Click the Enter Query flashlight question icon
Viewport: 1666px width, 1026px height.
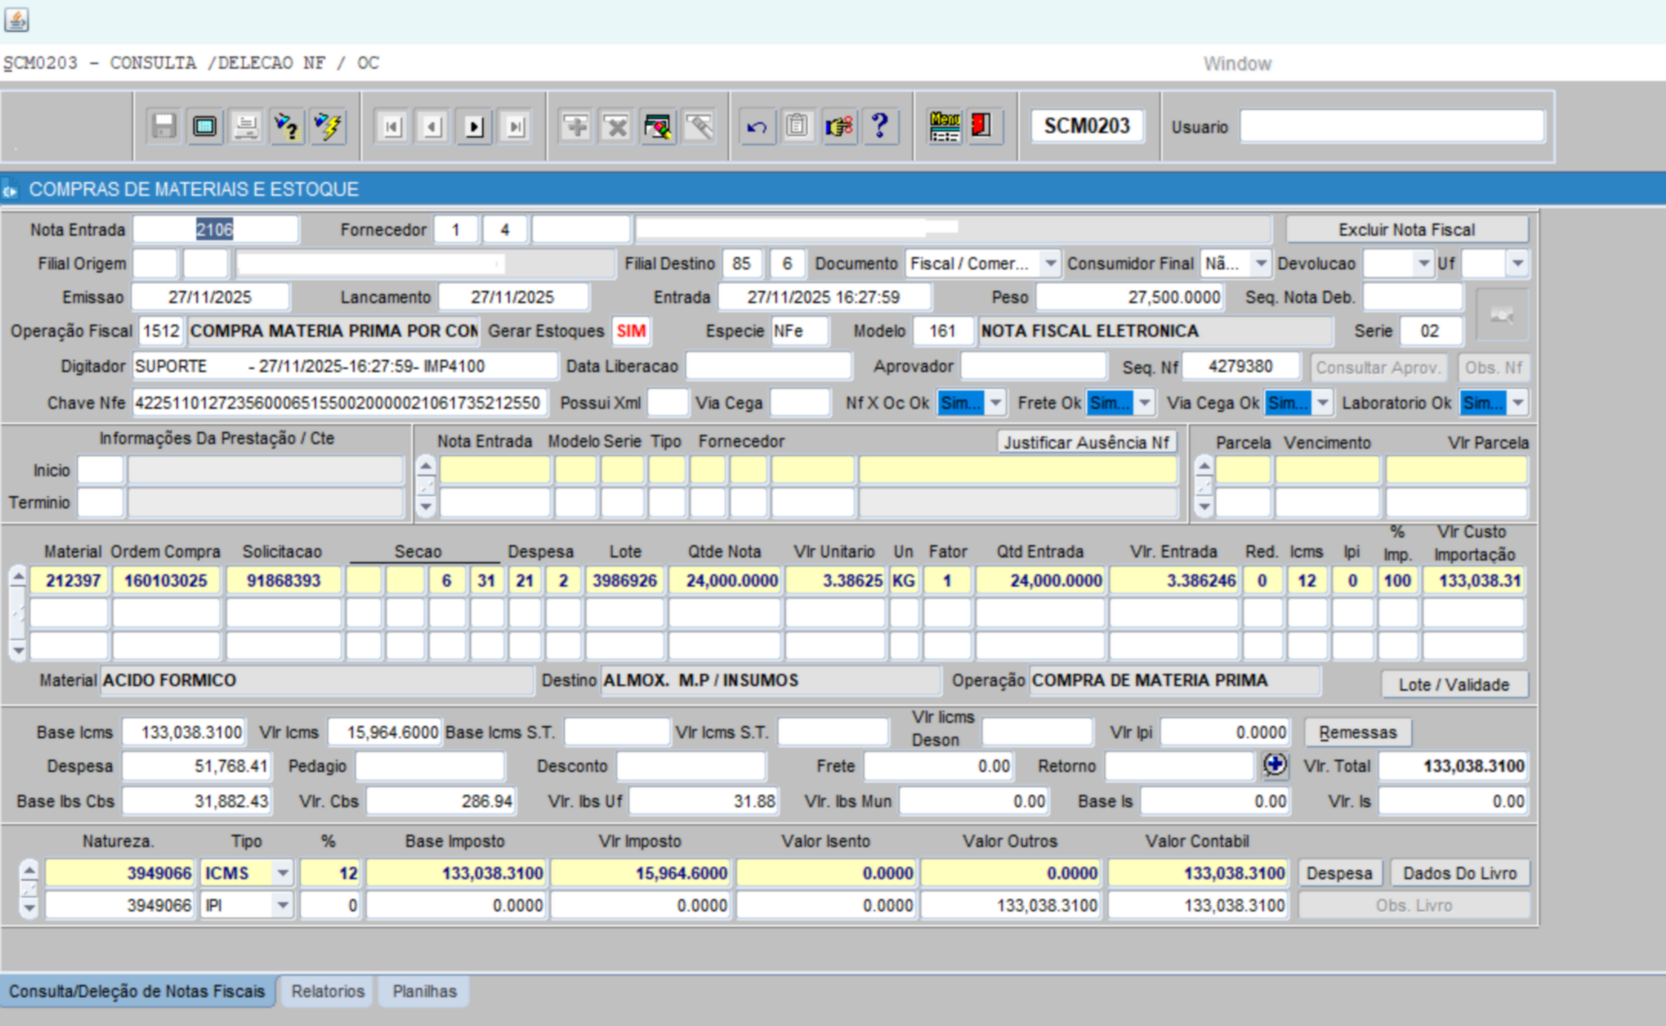point(287,126)
